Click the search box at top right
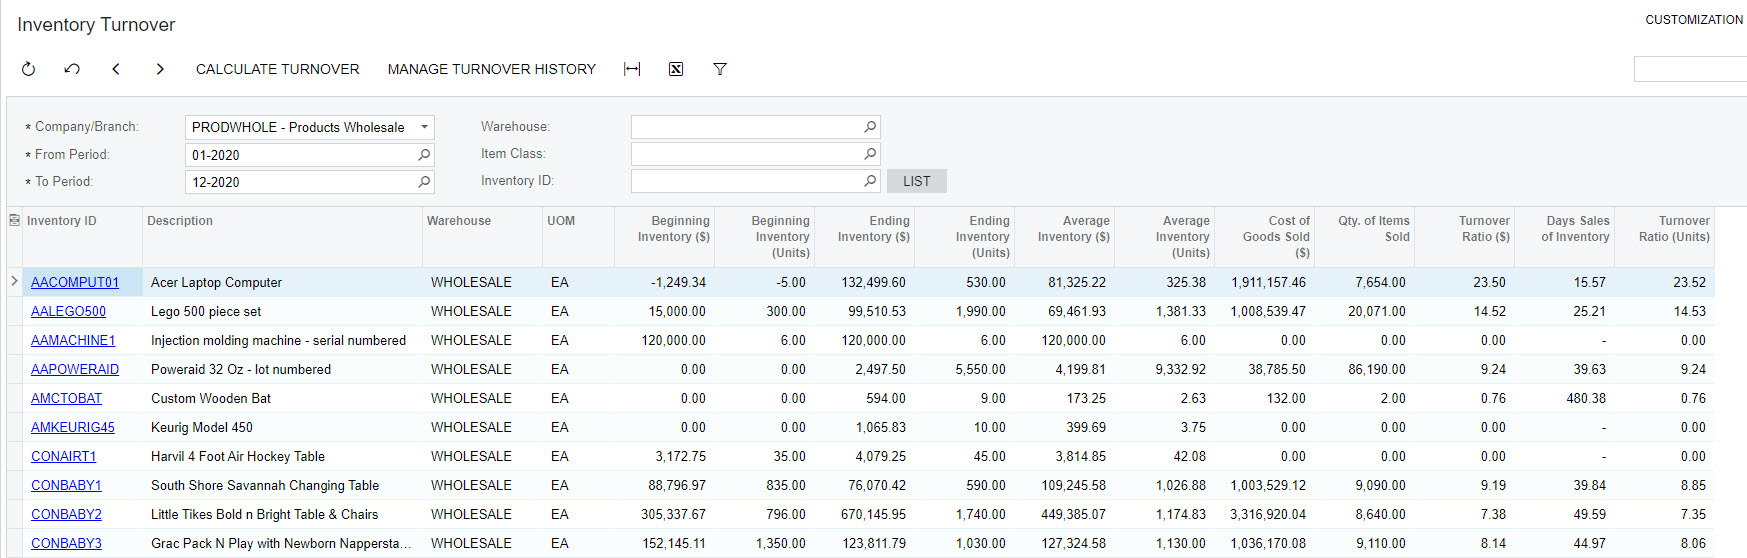The width and height of the screenshot is (1747, 558). (x=1690, y=69)
